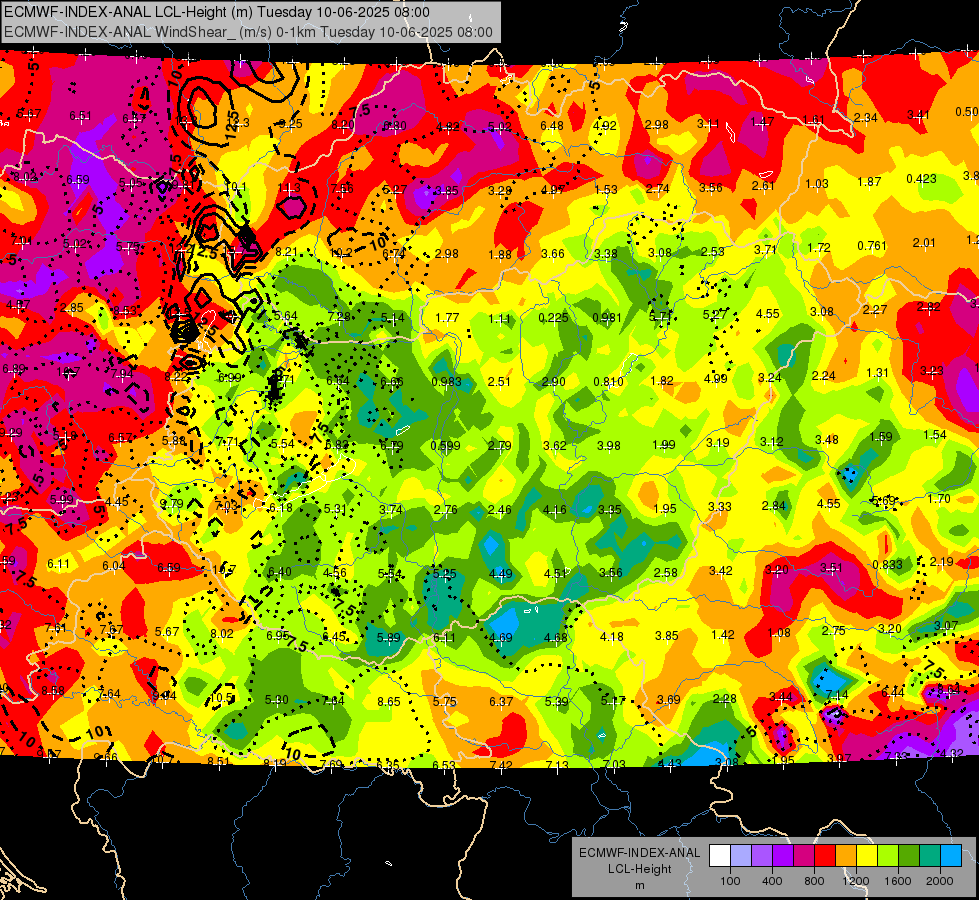This screenshot has width=979, height=900.
Task: Pick the pure purple legend swatch
Action: pos(783,856)
